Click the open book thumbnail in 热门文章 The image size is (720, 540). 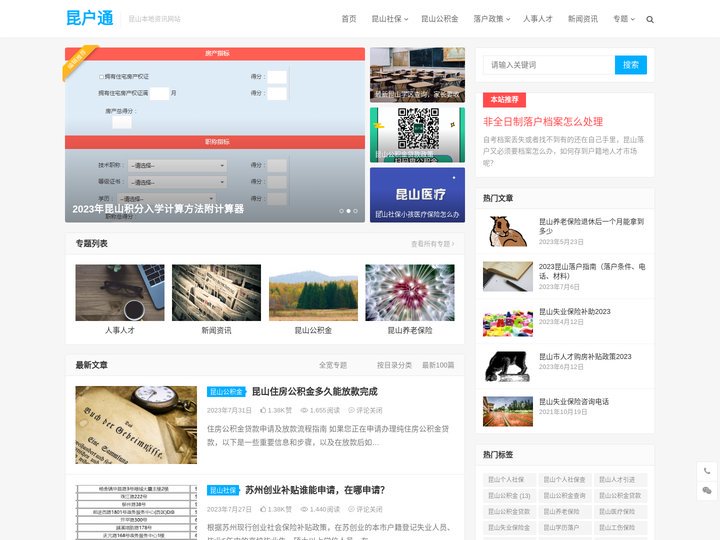pos(508,276)
